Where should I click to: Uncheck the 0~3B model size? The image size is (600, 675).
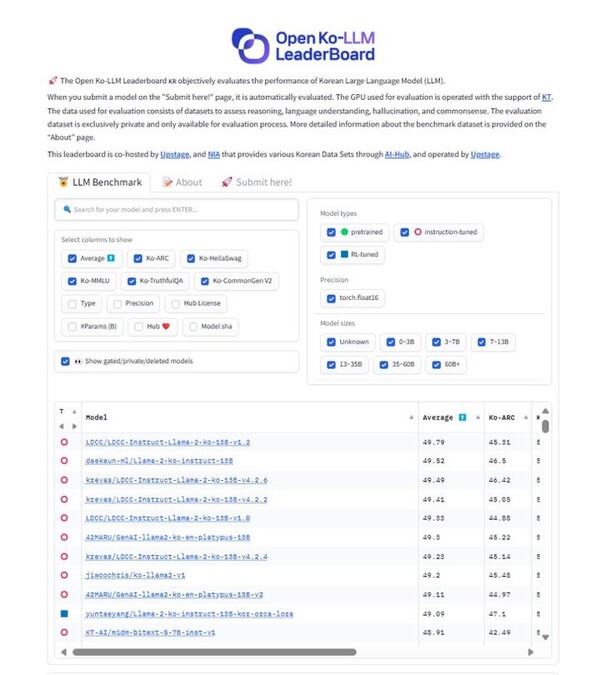[390, 342]
